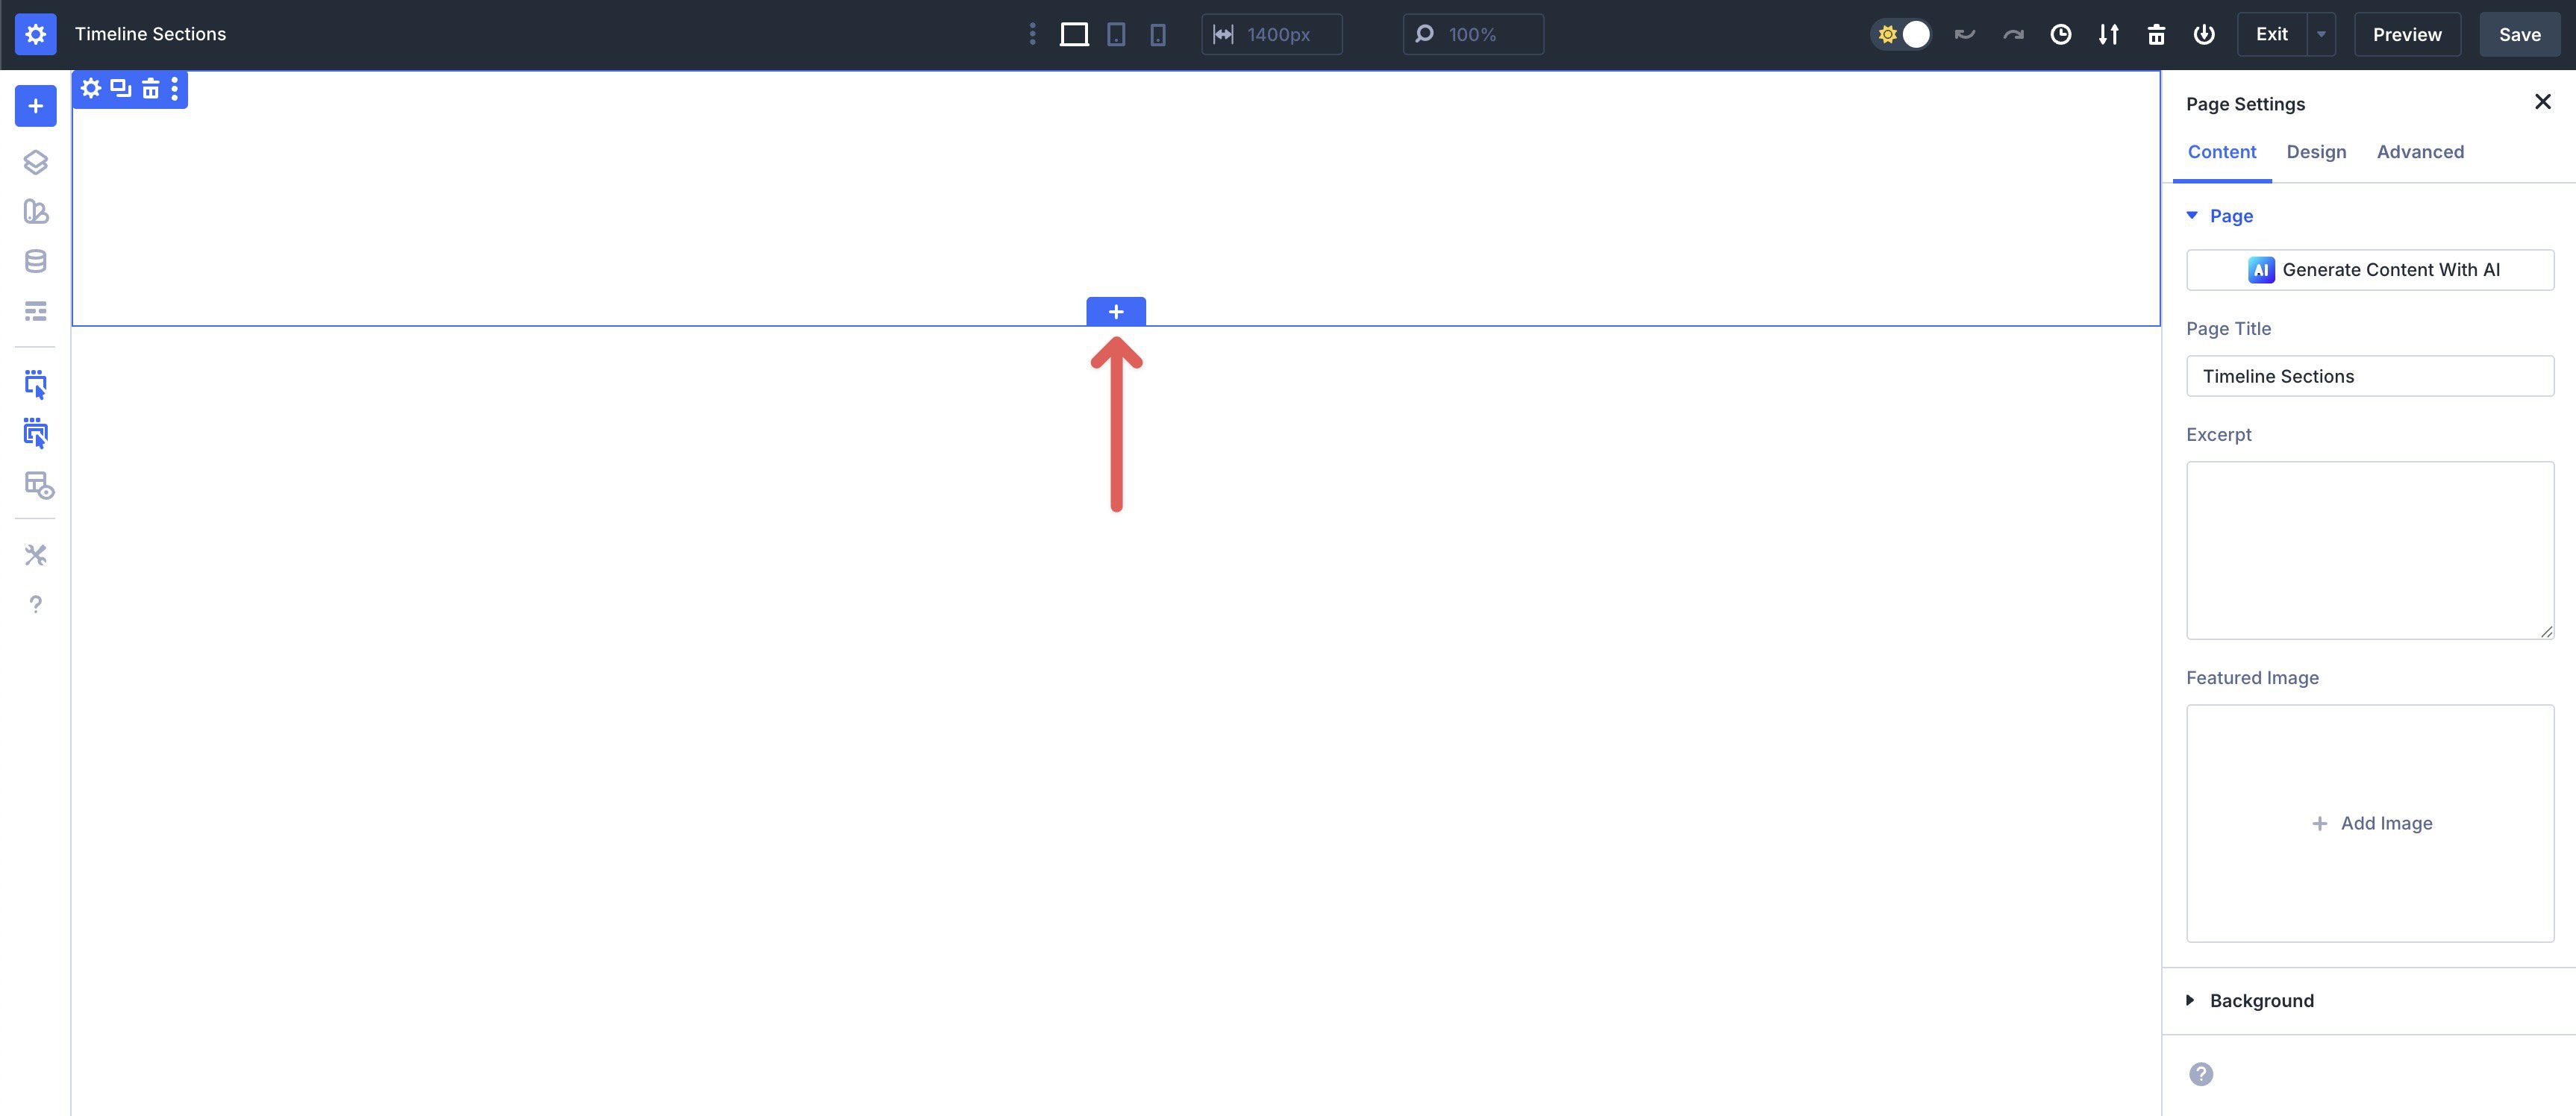Screen dimensions: 2576x1116
Task: Switch to tablet view icon
Action: pos(1116,35)
